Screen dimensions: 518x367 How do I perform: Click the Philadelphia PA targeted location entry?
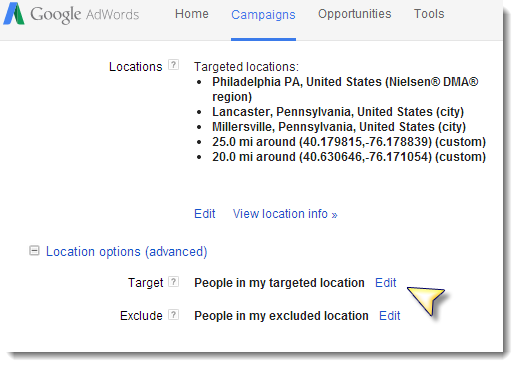point(345,89)
